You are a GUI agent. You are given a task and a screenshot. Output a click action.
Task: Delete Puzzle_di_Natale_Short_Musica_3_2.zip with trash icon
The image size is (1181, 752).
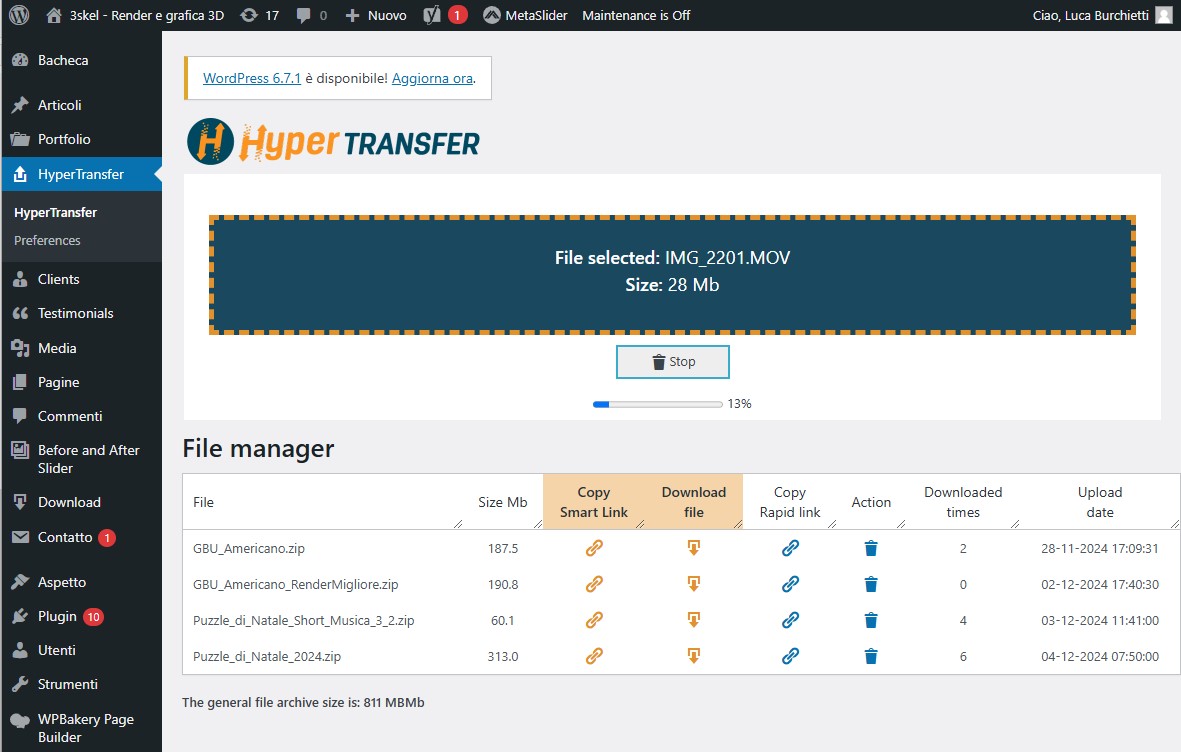tap(871, 620)
